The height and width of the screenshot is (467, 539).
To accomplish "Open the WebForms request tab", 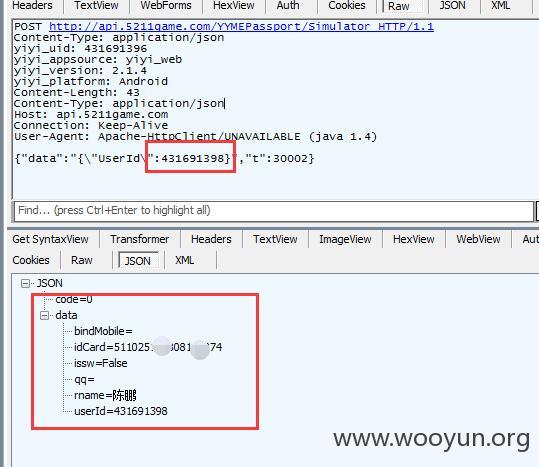I will [x=166, y=5].
